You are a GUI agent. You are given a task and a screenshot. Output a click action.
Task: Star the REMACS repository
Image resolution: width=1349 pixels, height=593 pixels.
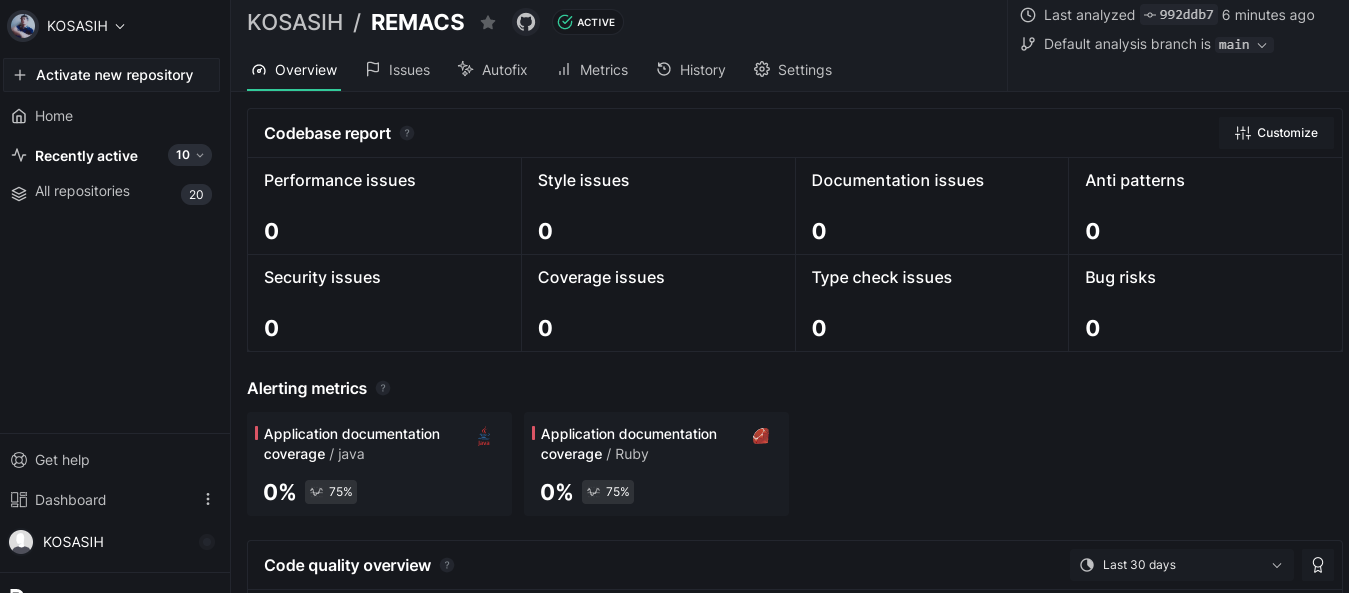coord(488,22)
